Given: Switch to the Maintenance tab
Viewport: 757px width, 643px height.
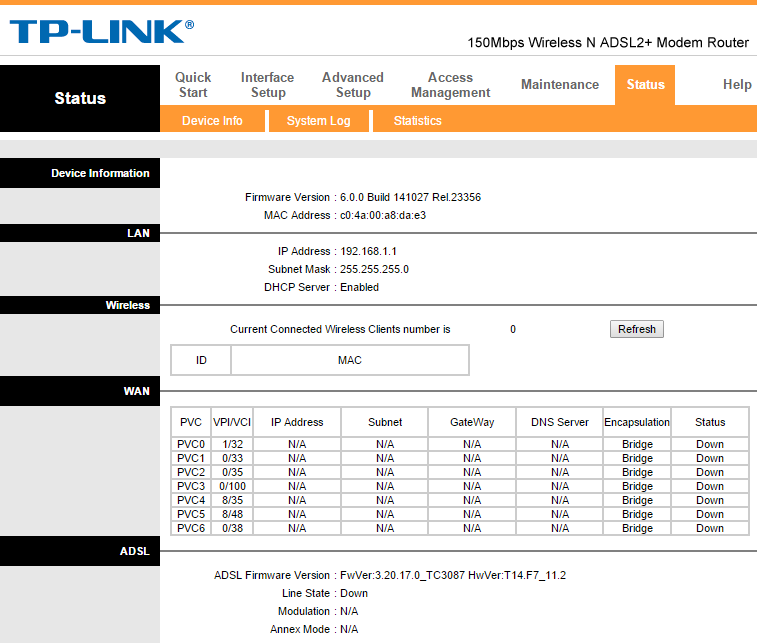Looking at the screenshot, I should click(560, 84).
